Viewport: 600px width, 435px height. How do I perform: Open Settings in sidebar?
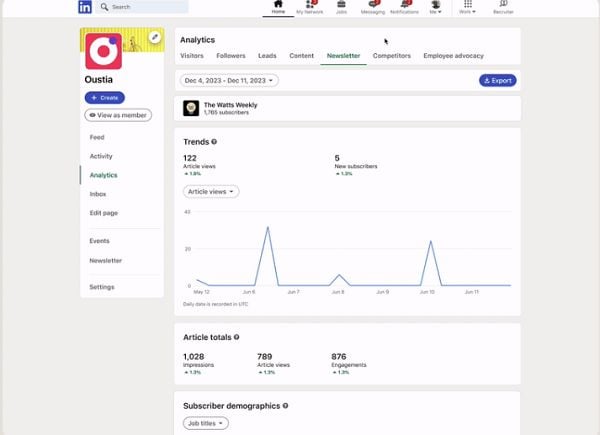[102, 287]
